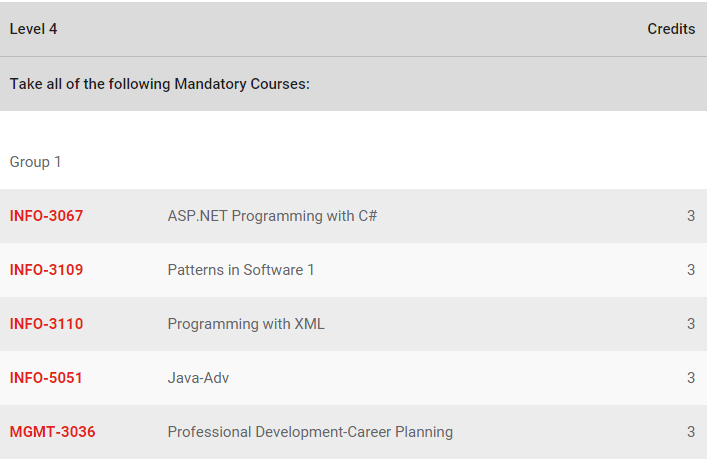Open the INFO-5051 course link
Viewport: 709px width, 461px height.
pos(46,378)
